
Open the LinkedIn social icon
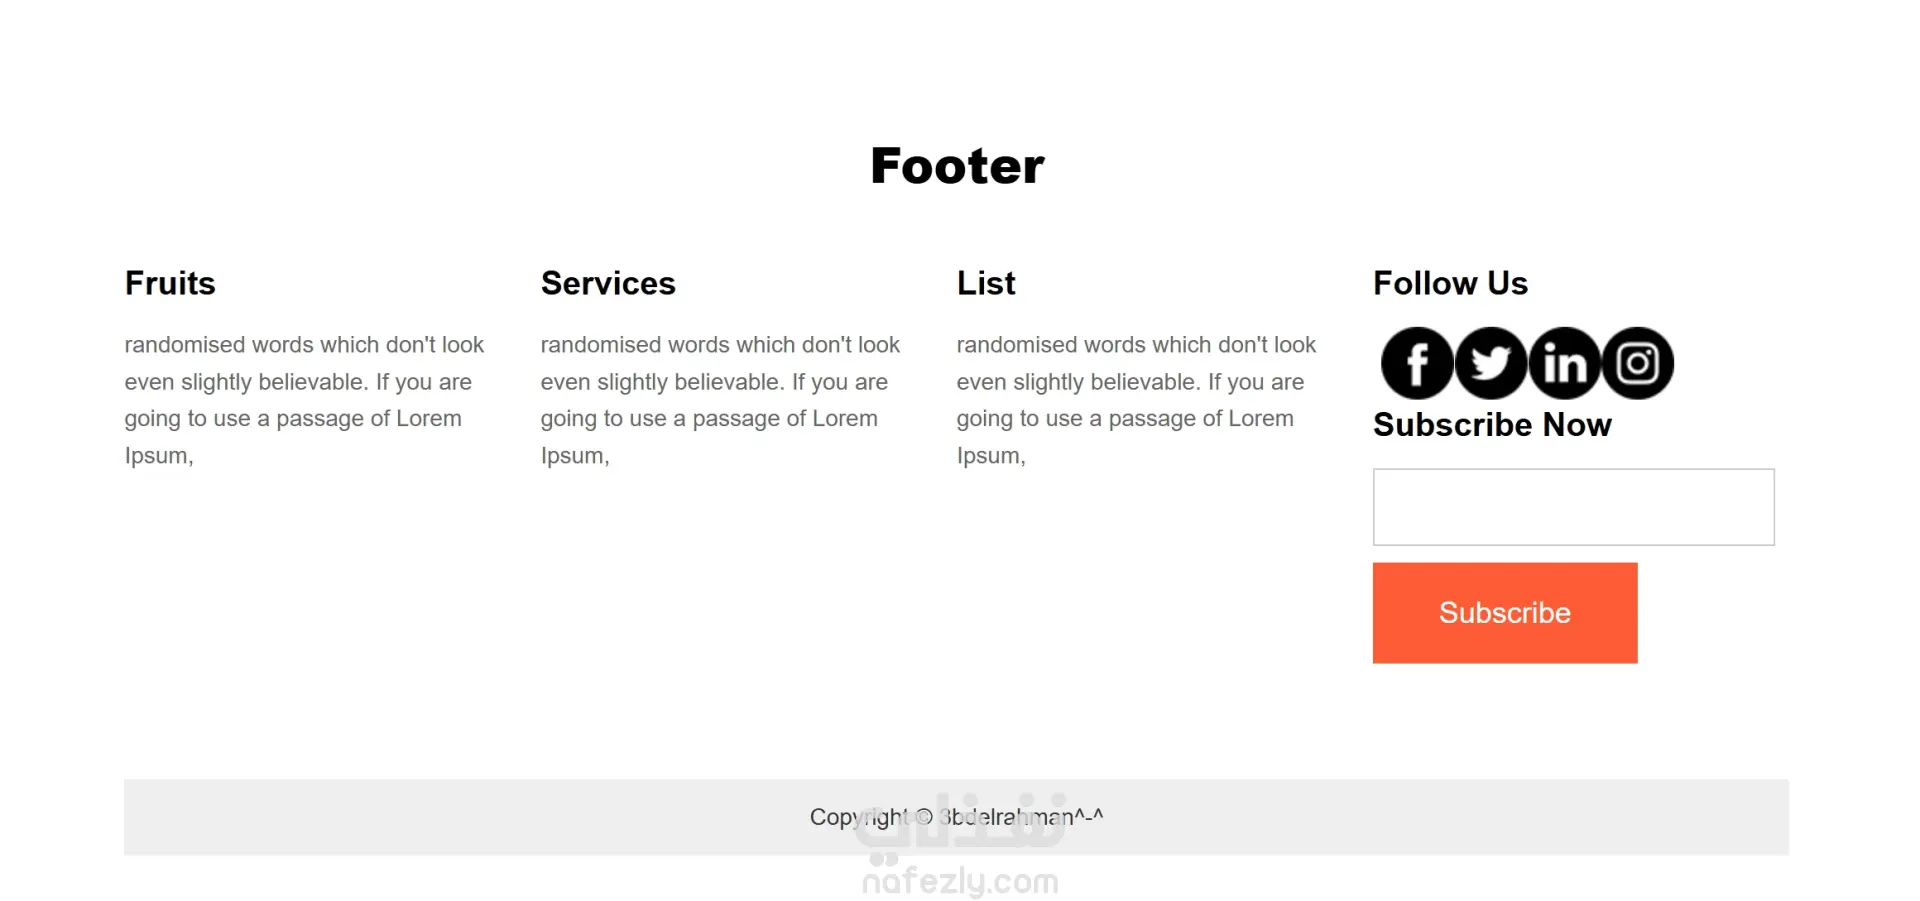pos(1565,363)
